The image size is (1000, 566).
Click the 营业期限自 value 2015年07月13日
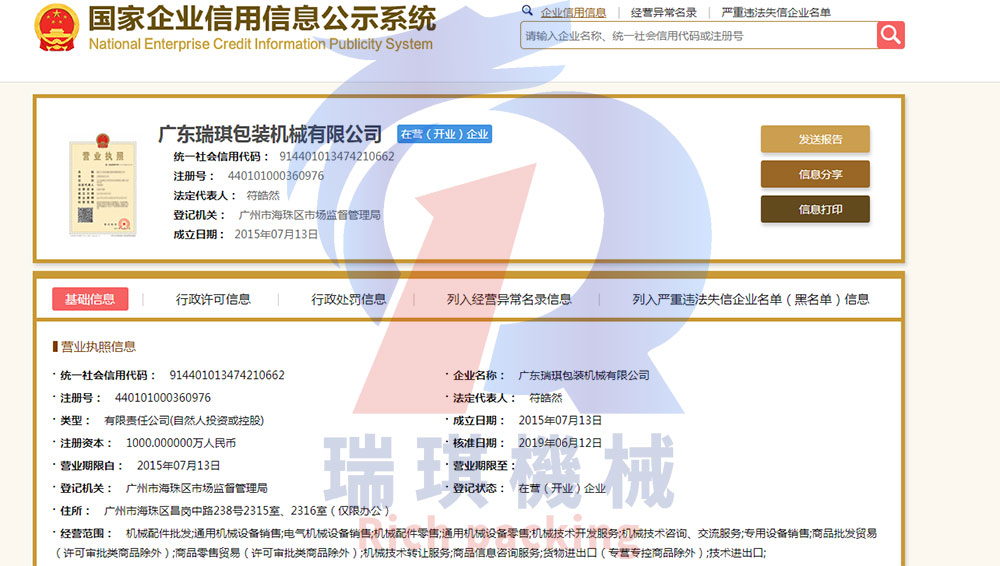click(x=179, y=466)
